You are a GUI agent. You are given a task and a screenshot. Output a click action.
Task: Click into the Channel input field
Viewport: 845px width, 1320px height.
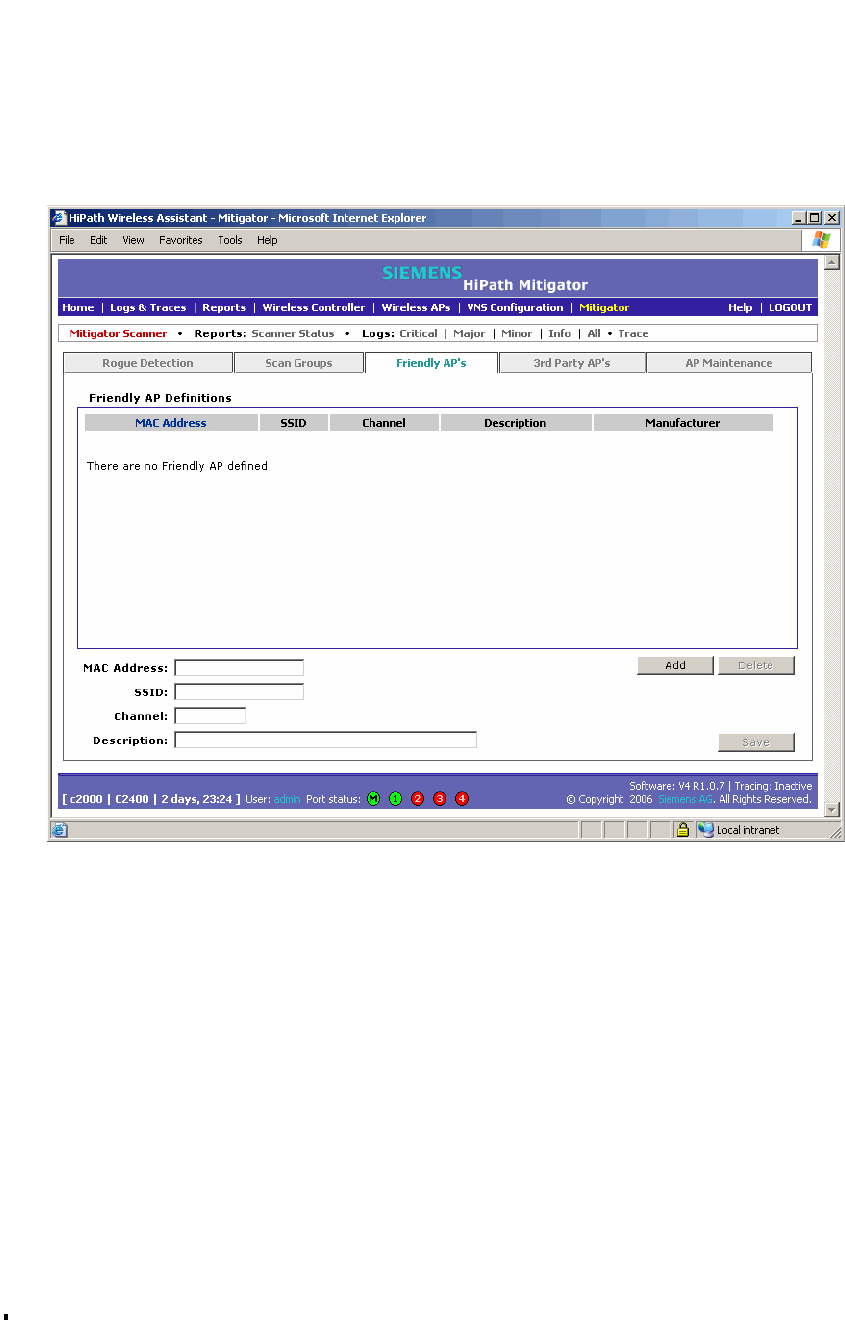tap(210, 716)
